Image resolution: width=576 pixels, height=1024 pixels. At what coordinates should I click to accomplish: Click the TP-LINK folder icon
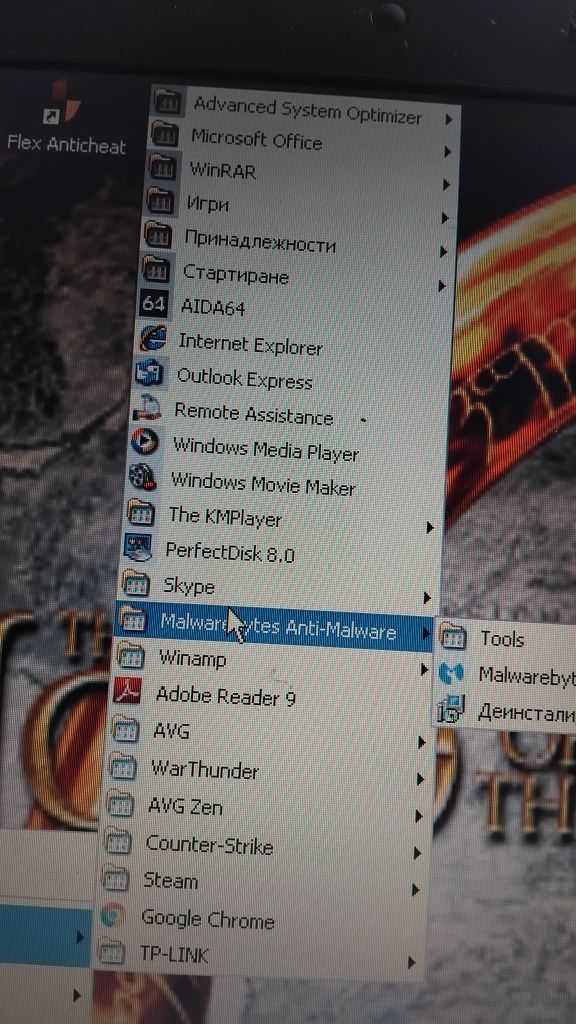click(x=111, y=952)
